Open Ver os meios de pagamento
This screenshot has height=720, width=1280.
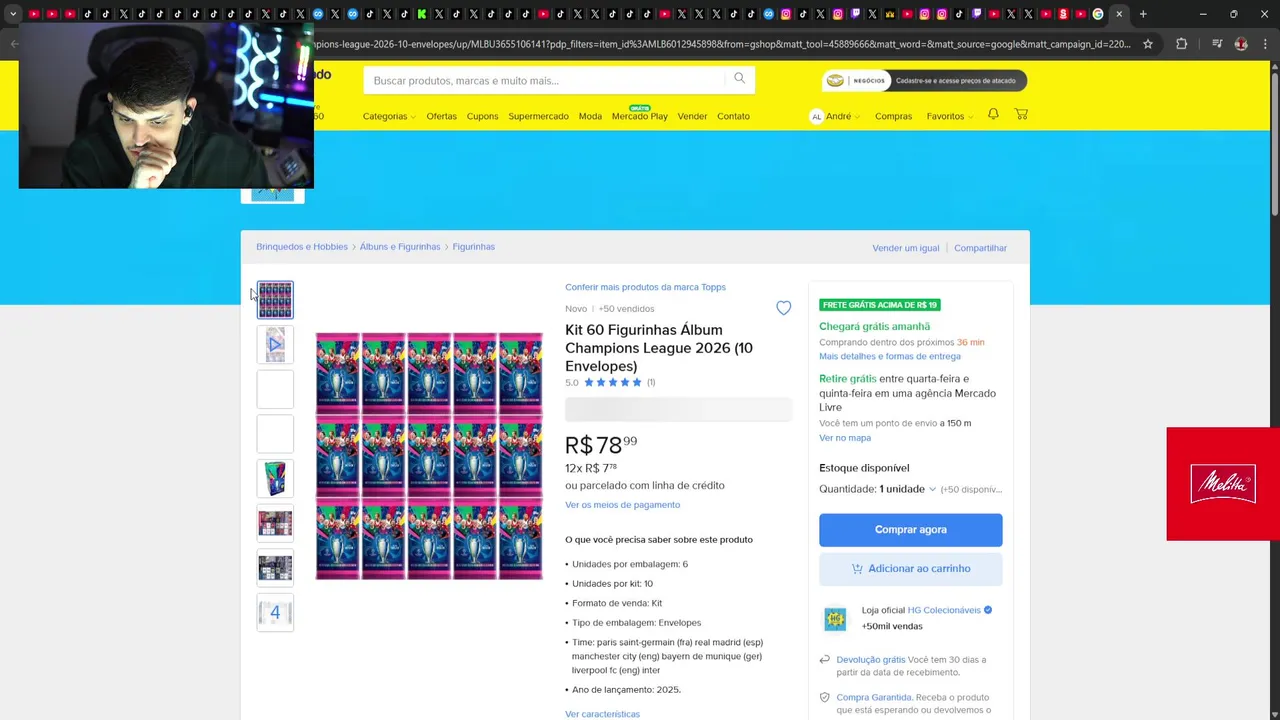pos(622,505)
